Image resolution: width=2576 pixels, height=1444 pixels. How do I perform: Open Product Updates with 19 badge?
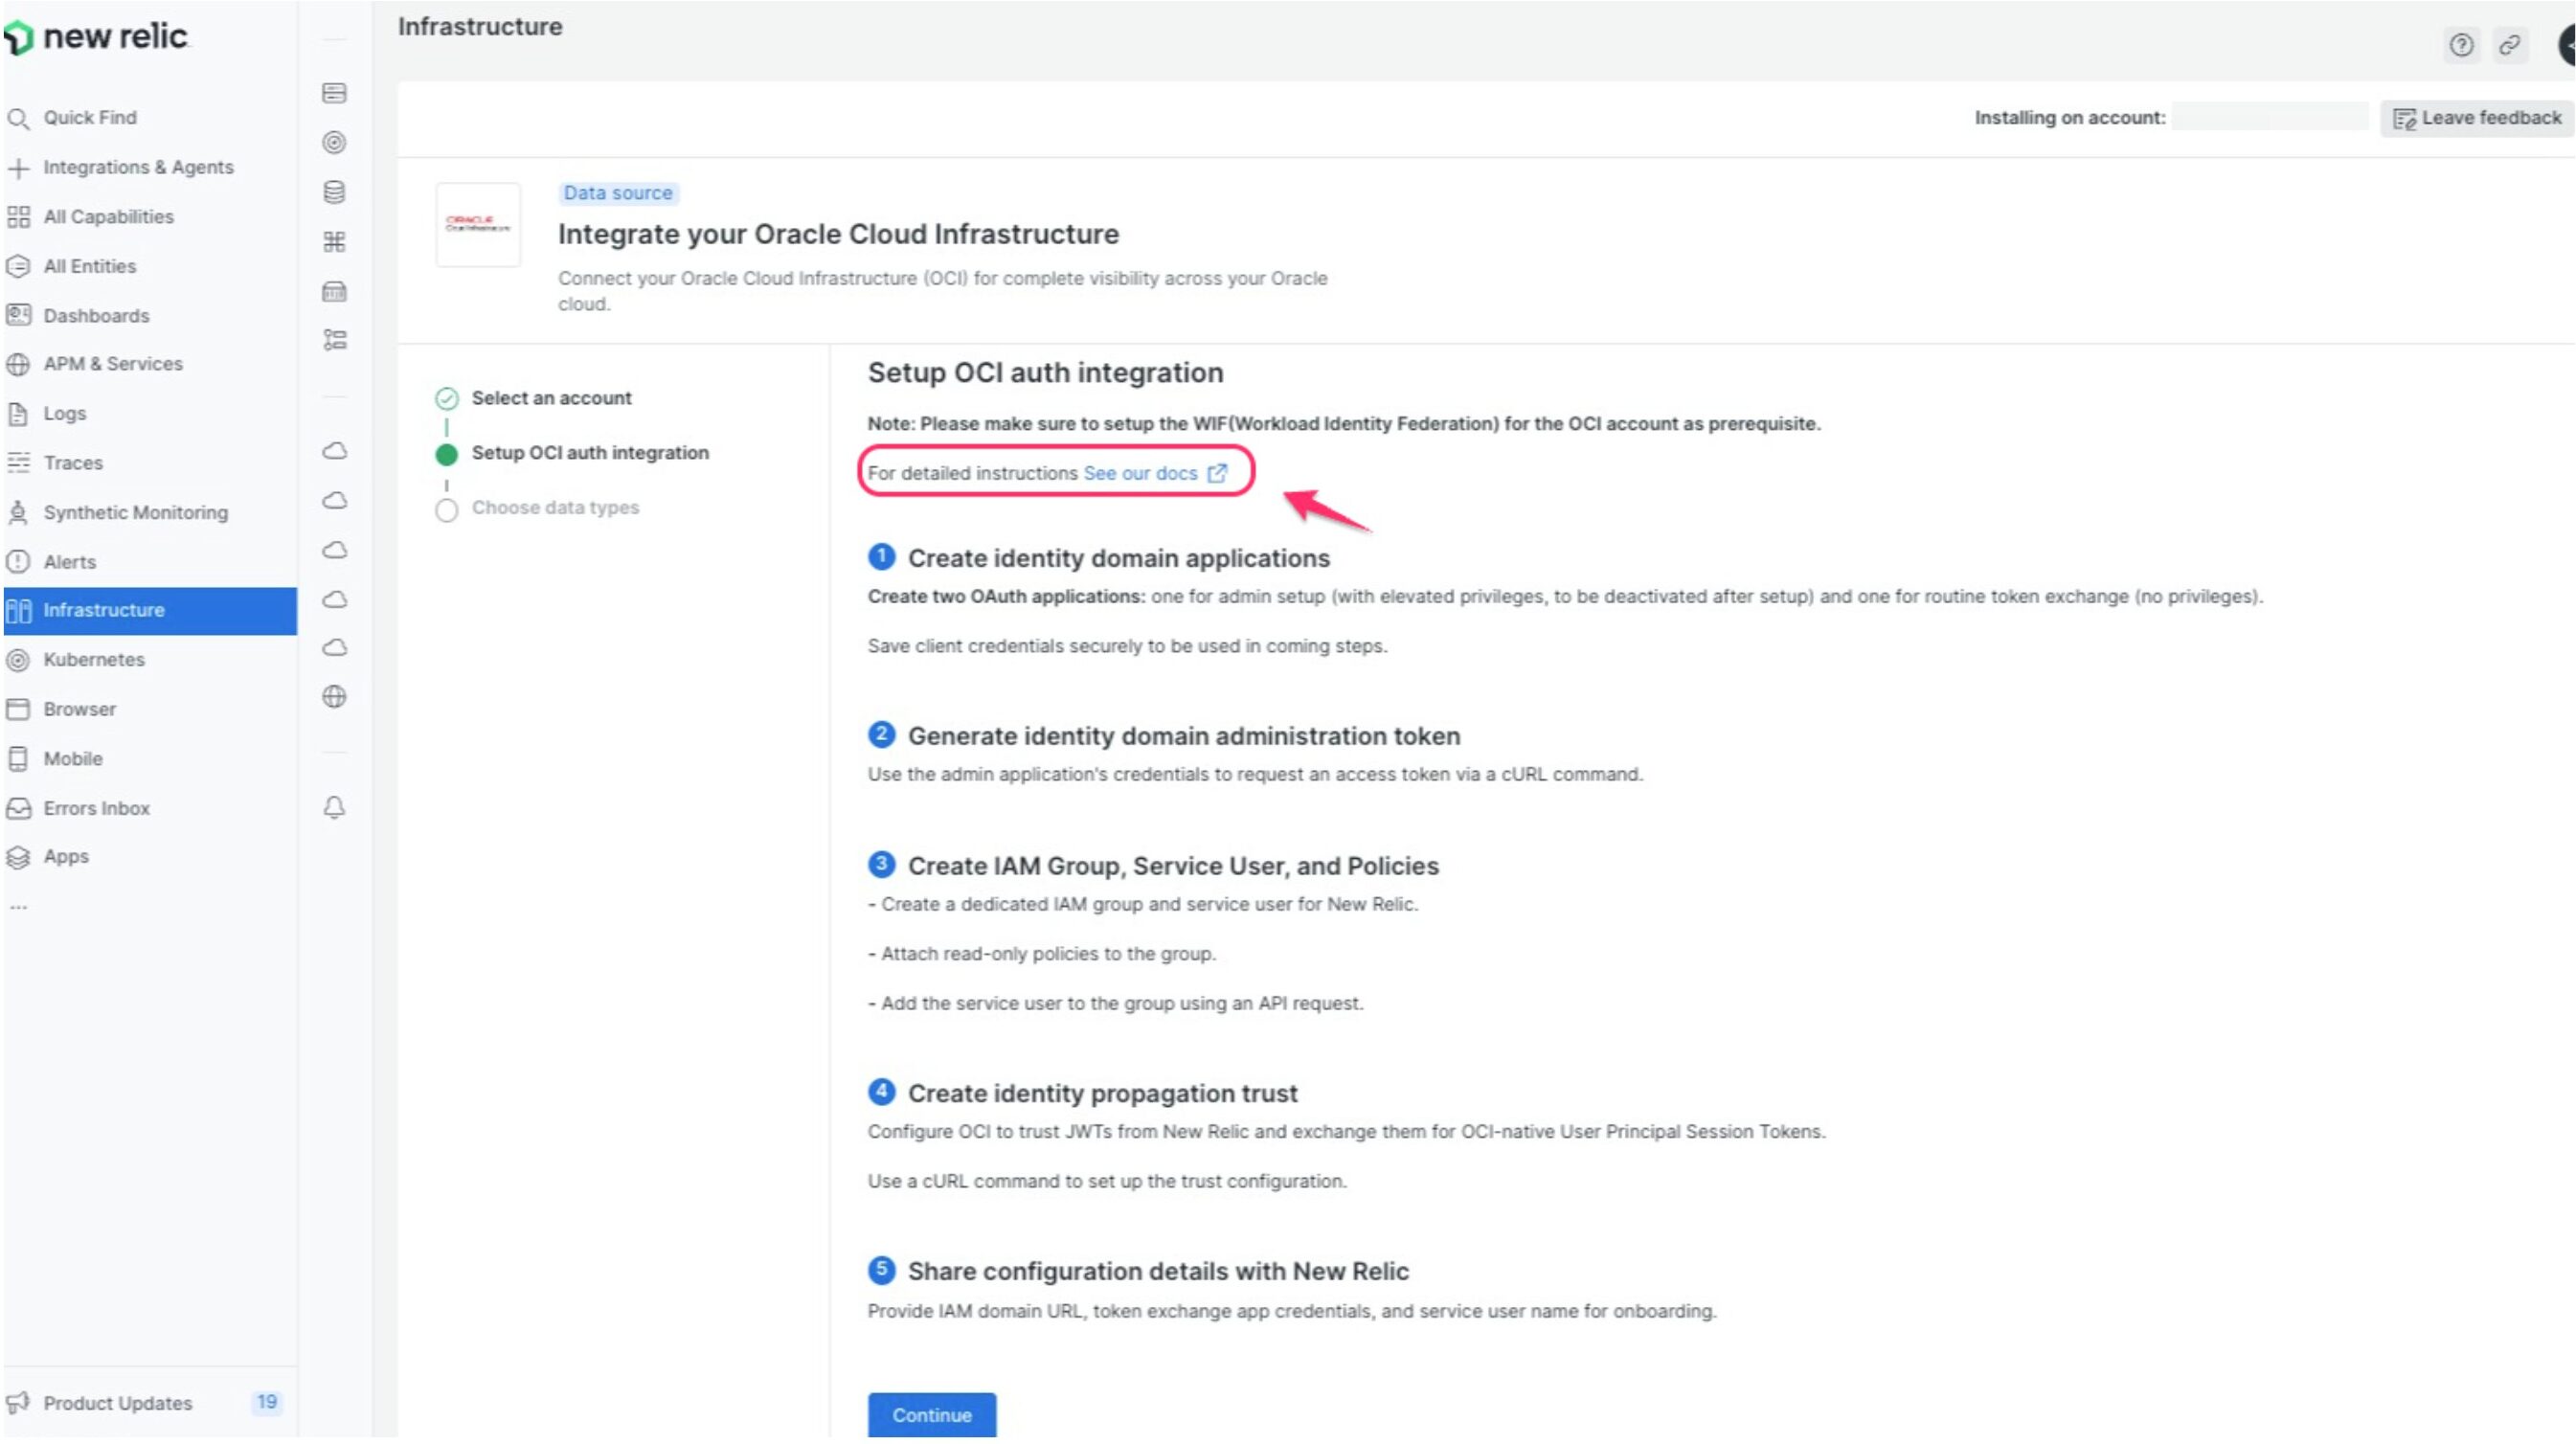coord(117,1403)
